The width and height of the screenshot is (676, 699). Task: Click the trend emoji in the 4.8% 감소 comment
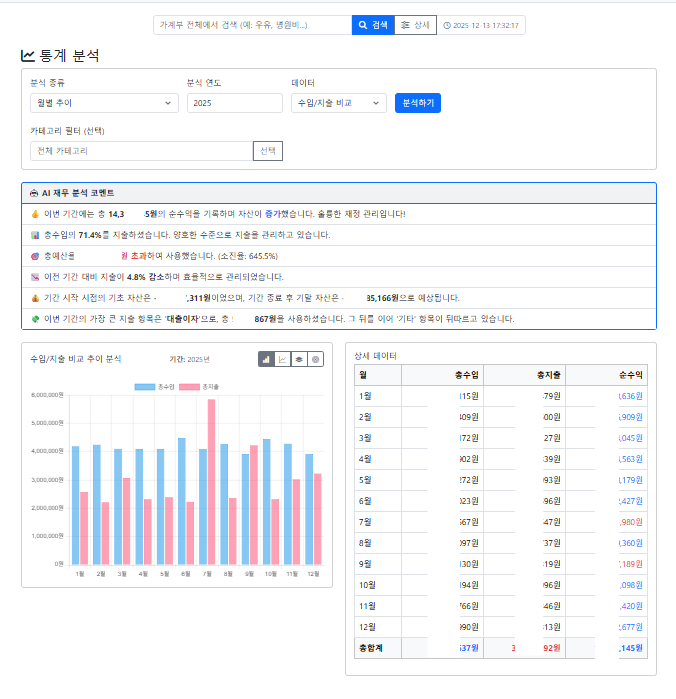click(35, 277)
